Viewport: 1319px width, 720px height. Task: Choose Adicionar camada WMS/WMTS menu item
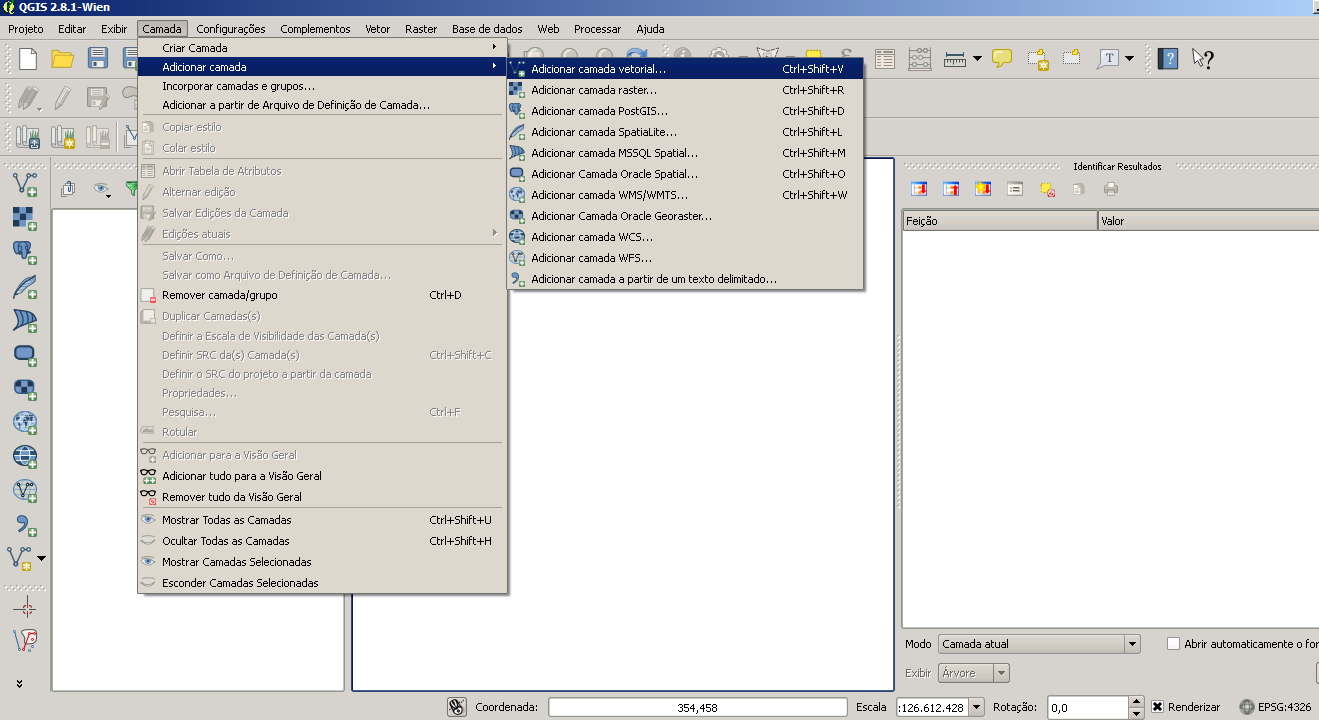[x=685, y=195]
